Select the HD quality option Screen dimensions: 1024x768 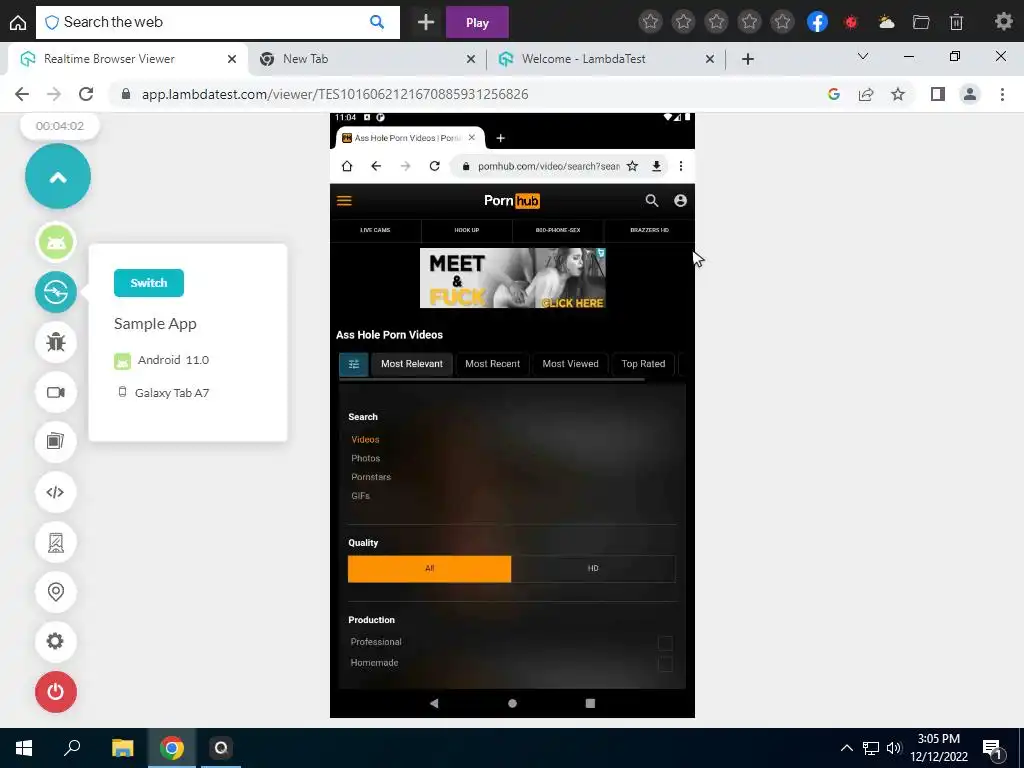[593, 569]
